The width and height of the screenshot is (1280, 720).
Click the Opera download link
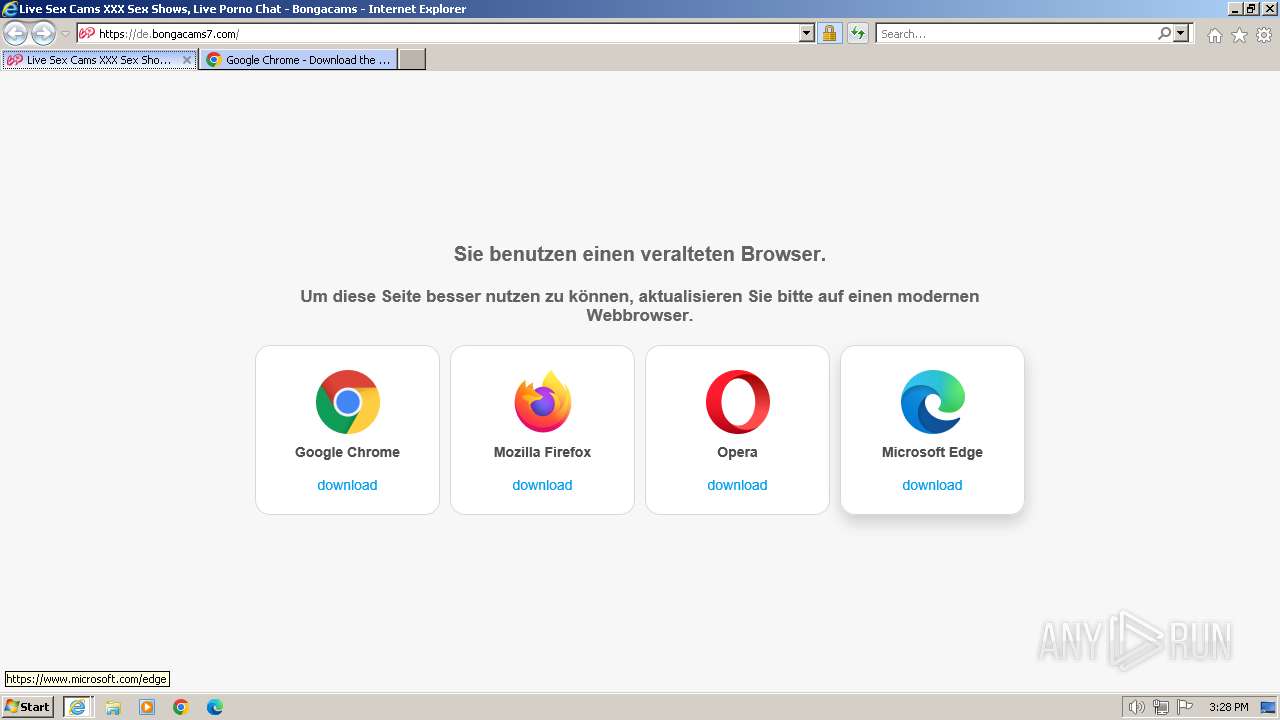point(737,485)
